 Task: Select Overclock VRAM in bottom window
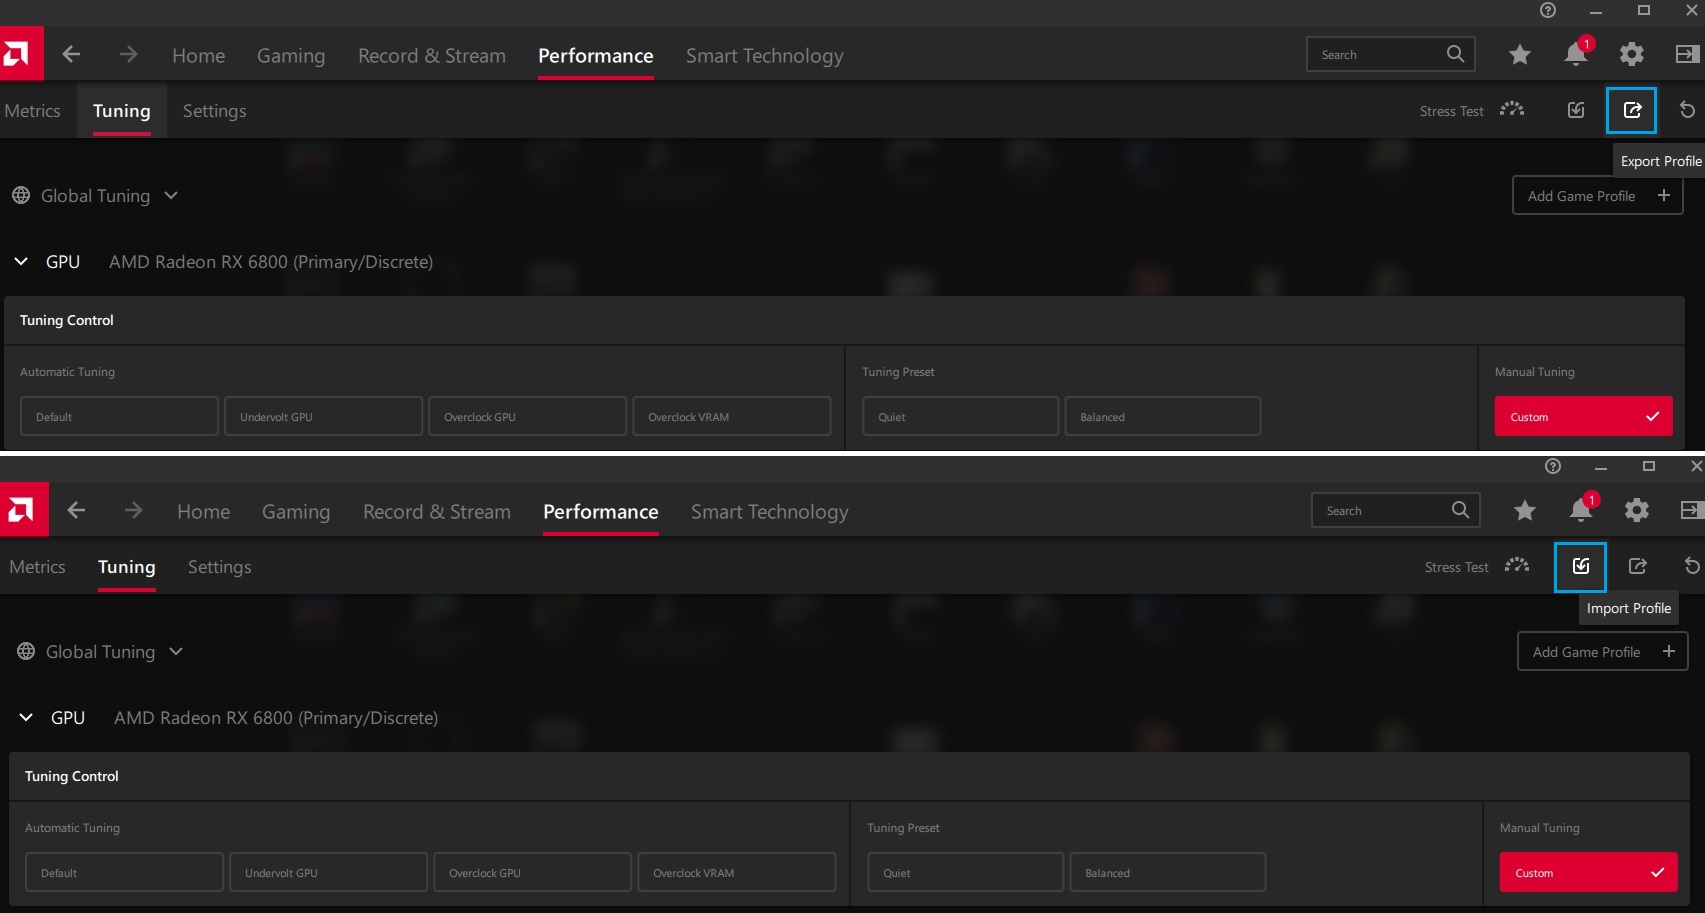point(736,872)
